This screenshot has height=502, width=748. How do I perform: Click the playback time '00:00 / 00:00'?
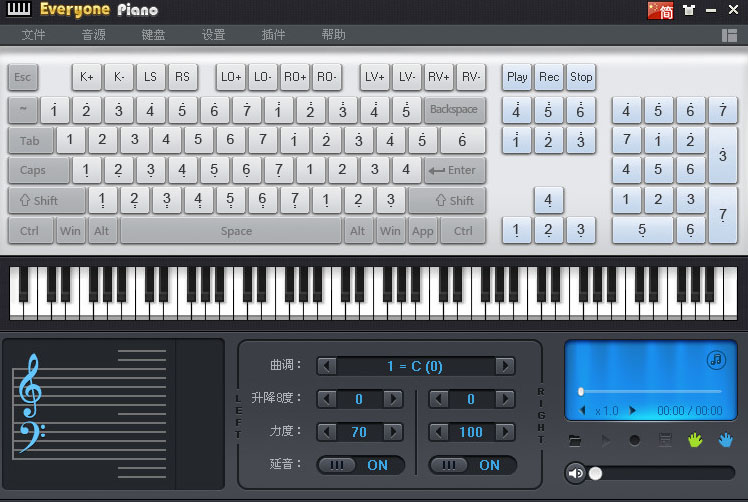(689, 411)
